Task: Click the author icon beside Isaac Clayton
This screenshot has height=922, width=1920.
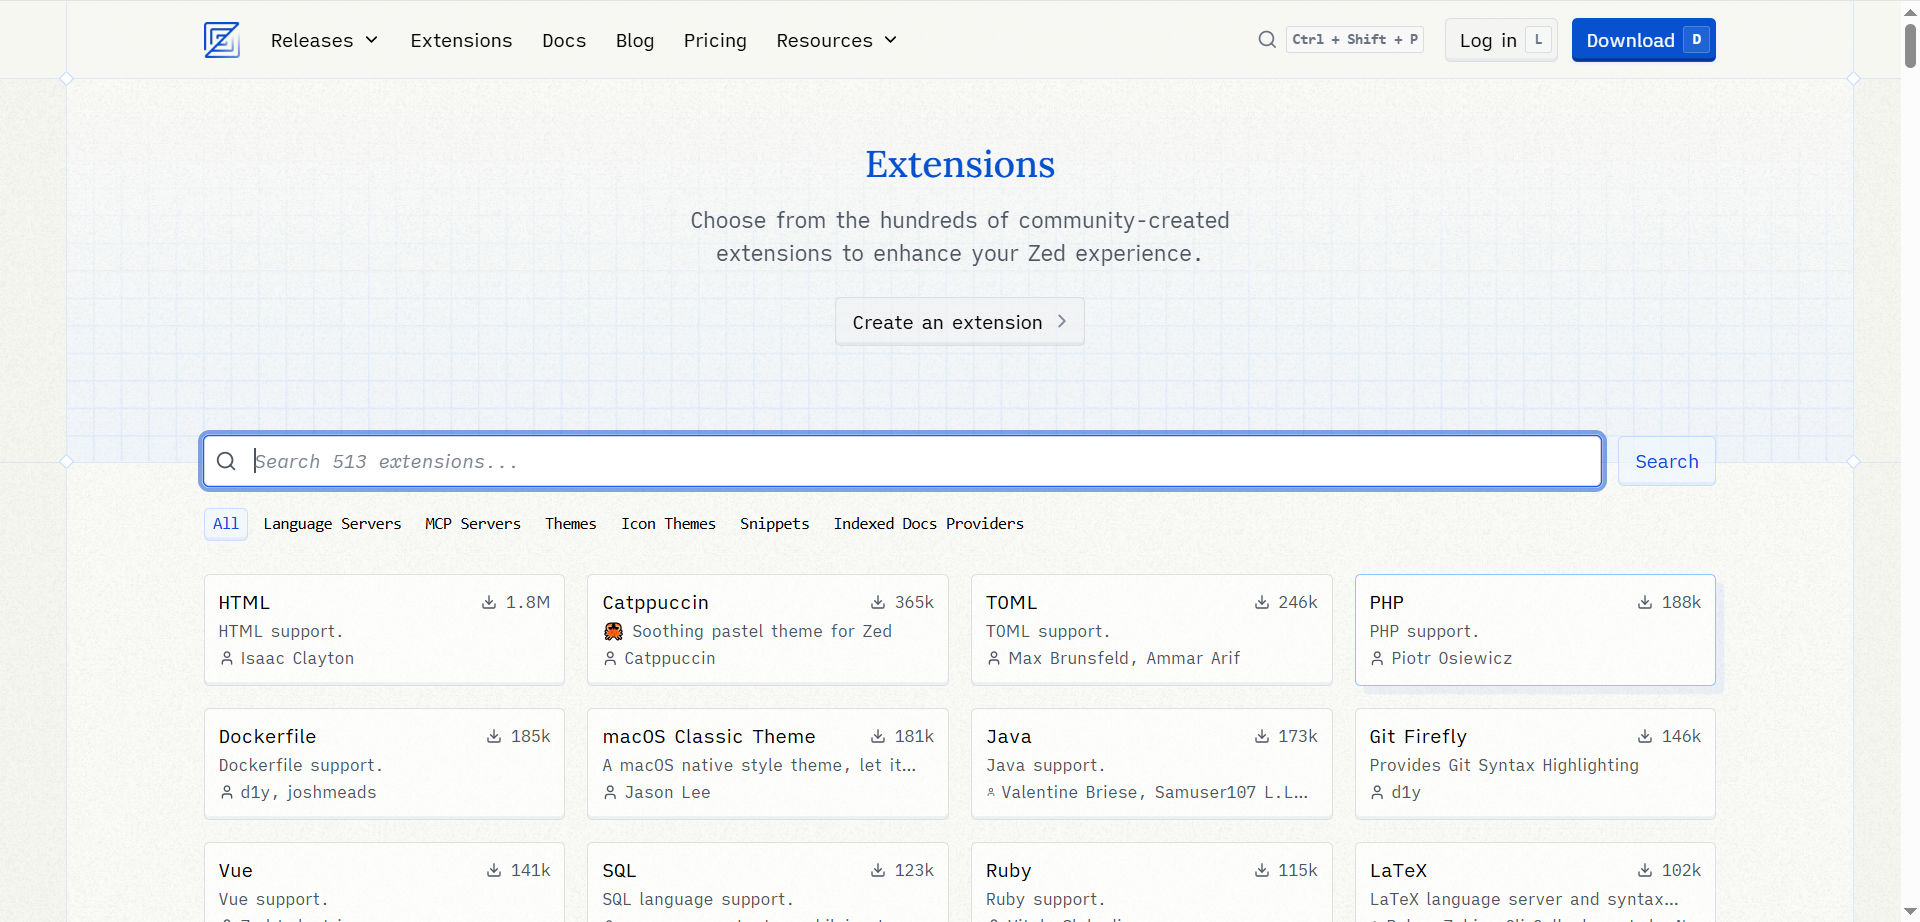Action: click(x=227, y=658)
